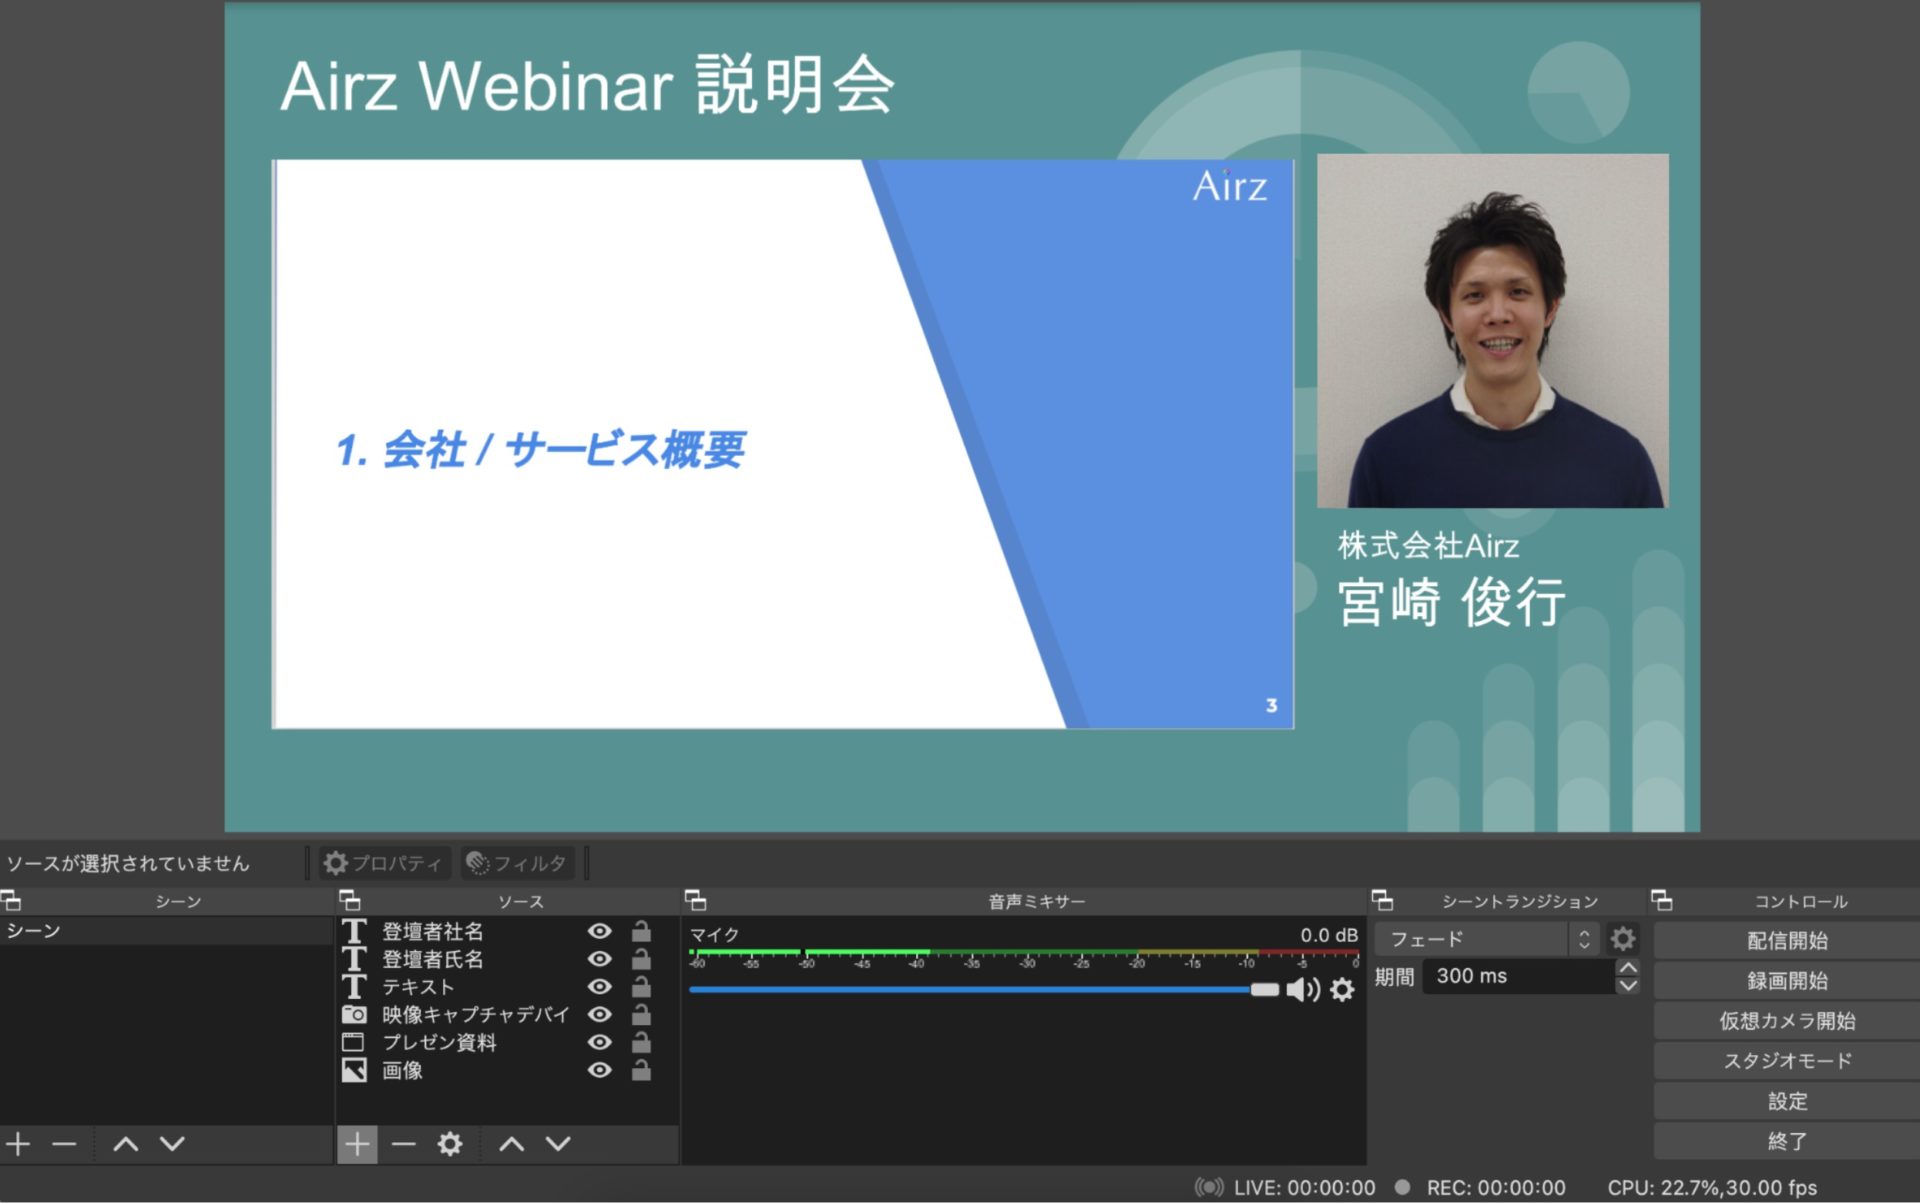Click LIVE: 00:00:00 status indicator
This screenshot has height=1203, width=1920.
click(x=1285, y=1187)
